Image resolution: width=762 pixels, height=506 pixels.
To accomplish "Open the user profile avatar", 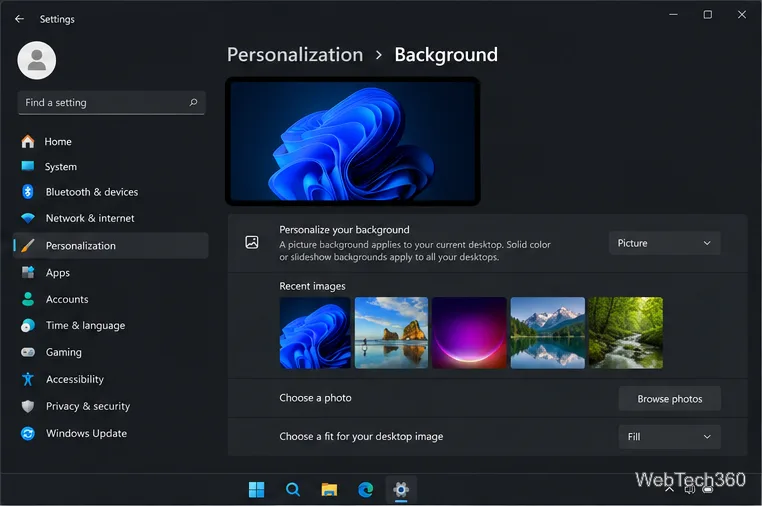I will 36,60.
